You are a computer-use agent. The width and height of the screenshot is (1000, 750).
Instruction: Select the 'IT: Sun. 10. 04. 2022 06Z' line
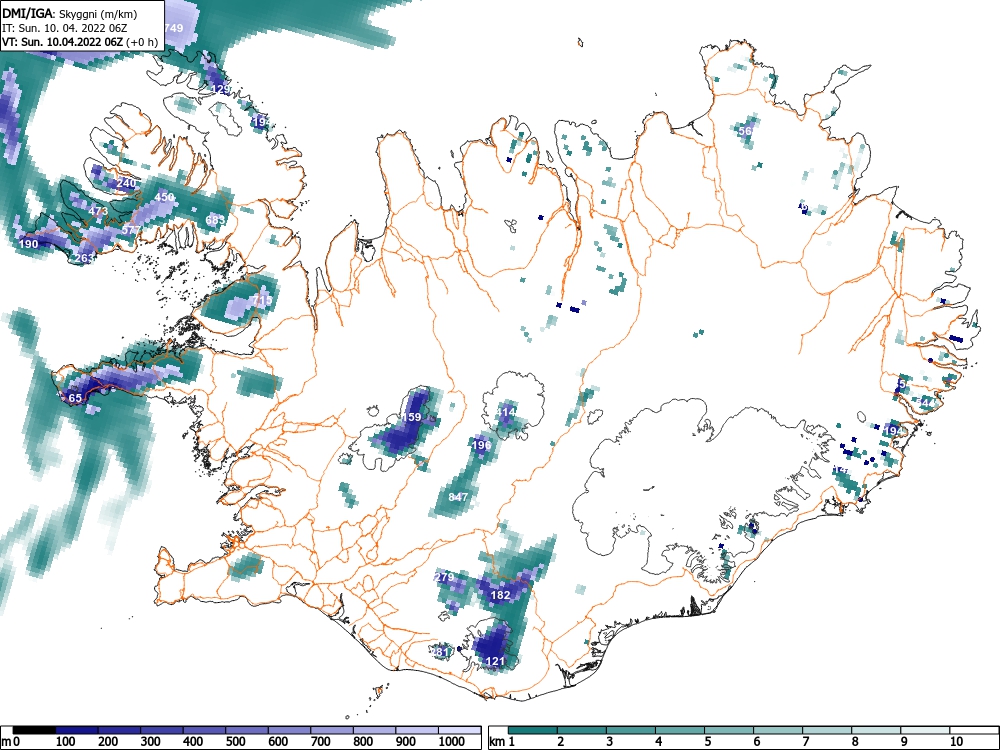point(65,28)
